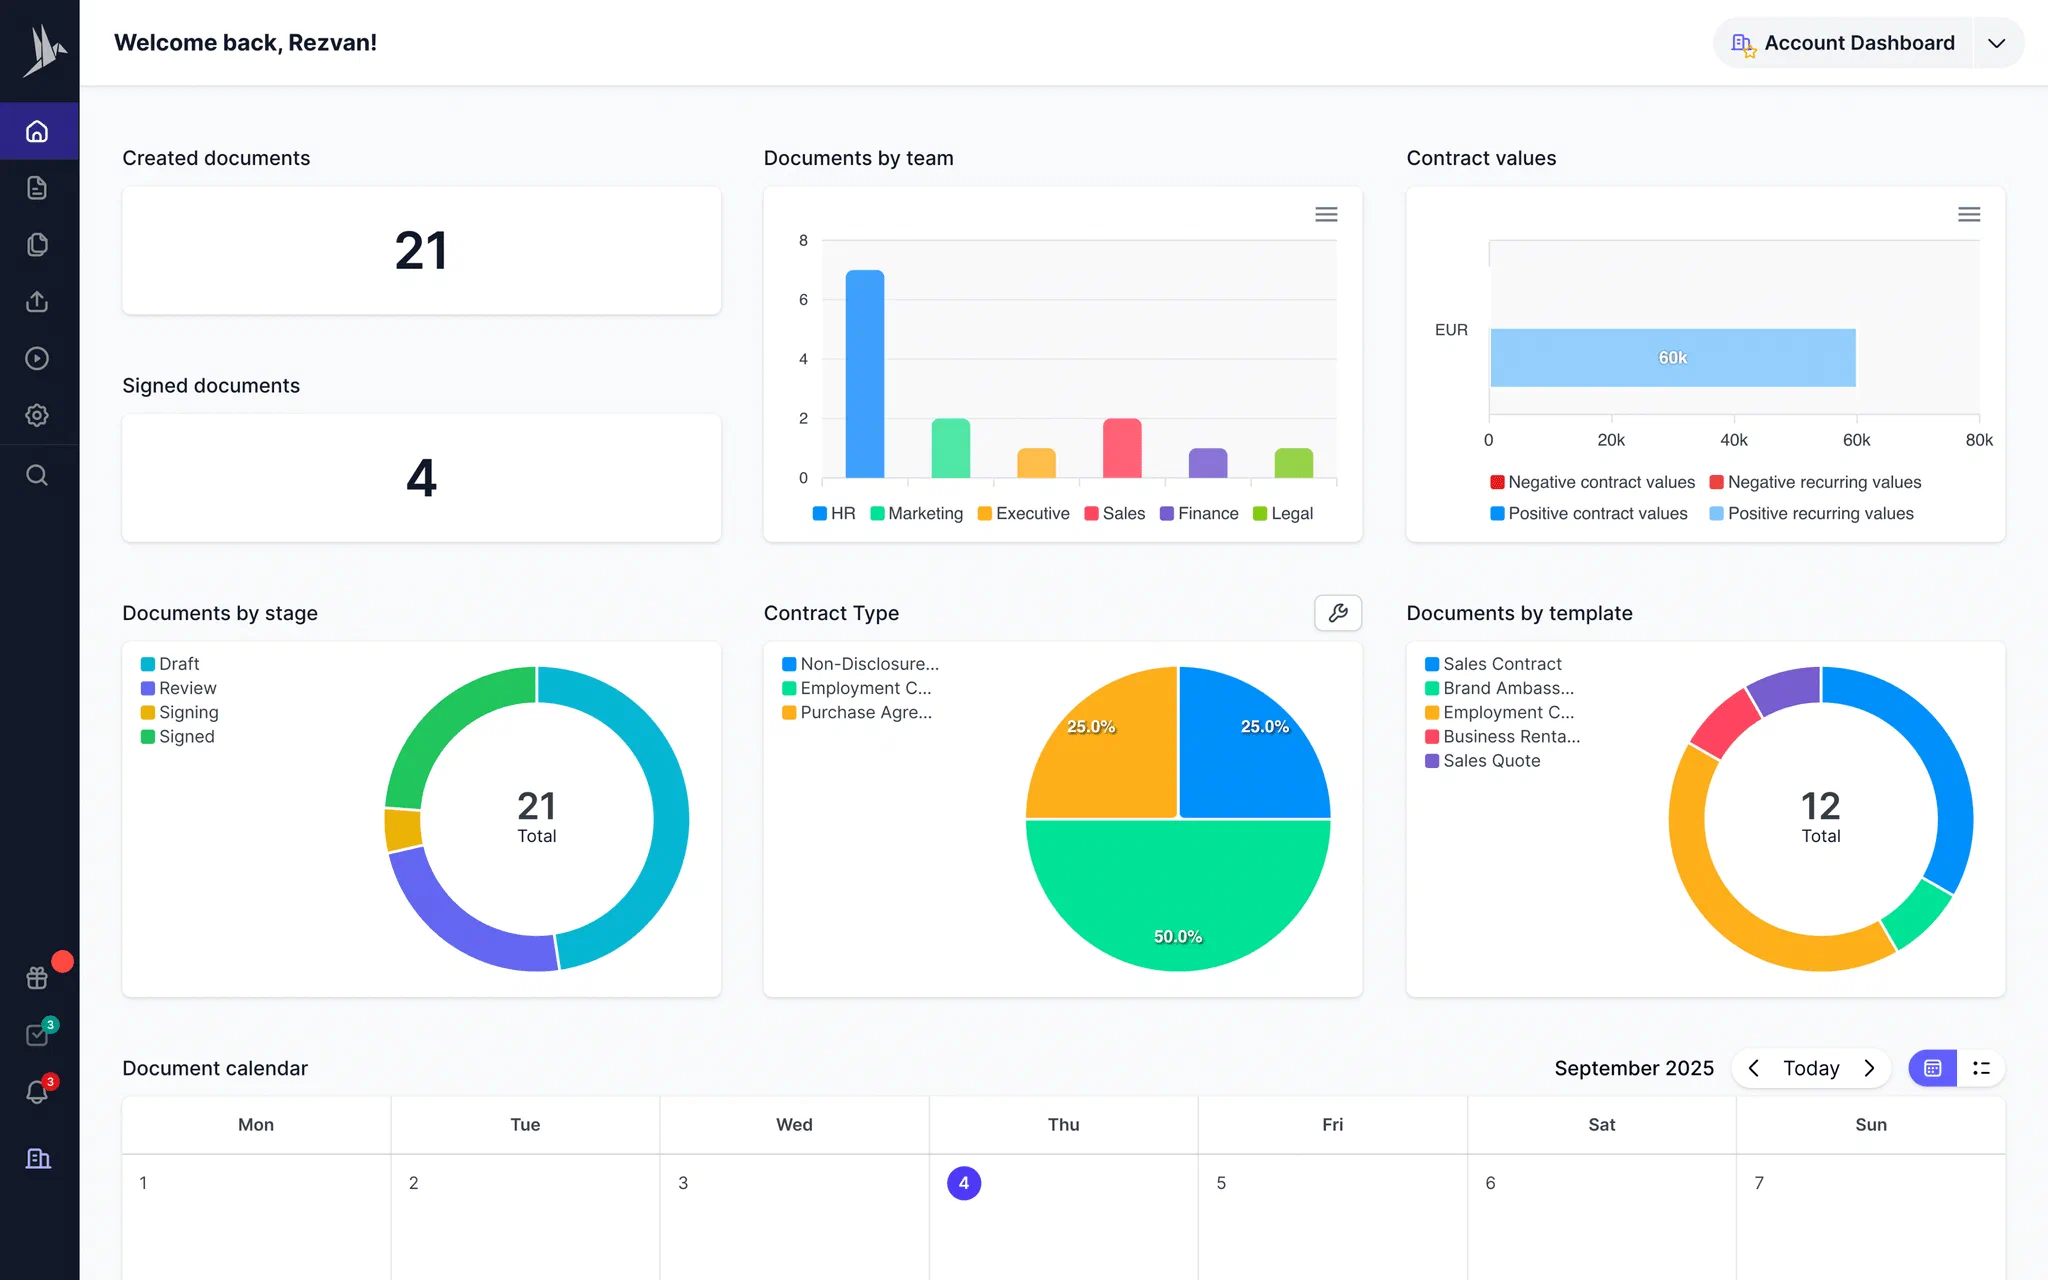Open the Home dashboard sidebar icon
The image size is (2048, 1280).
[x=37, y=131]
